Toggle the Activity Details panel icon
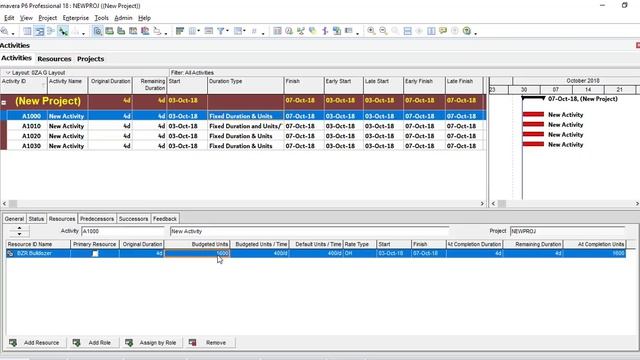 tap(98, 31)
